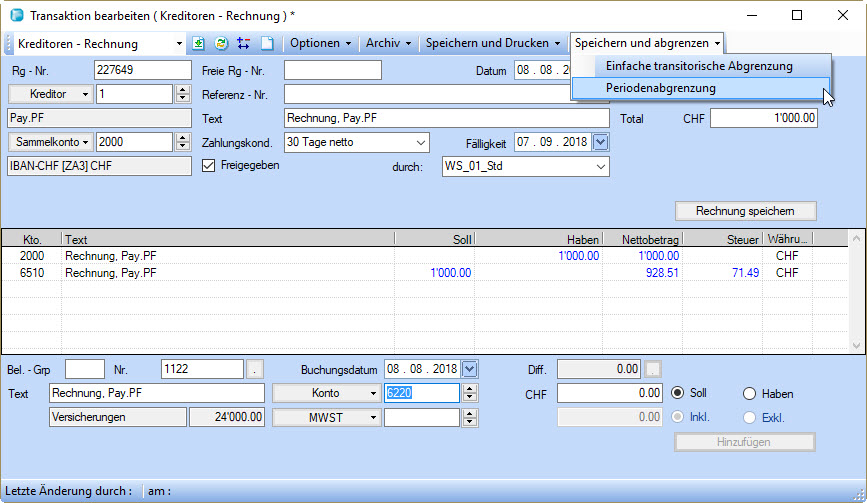Image resolution: width=867 pixels, height=503 pixels.
Task: Click the Rechnung speichern button
Action: (745, 211)
